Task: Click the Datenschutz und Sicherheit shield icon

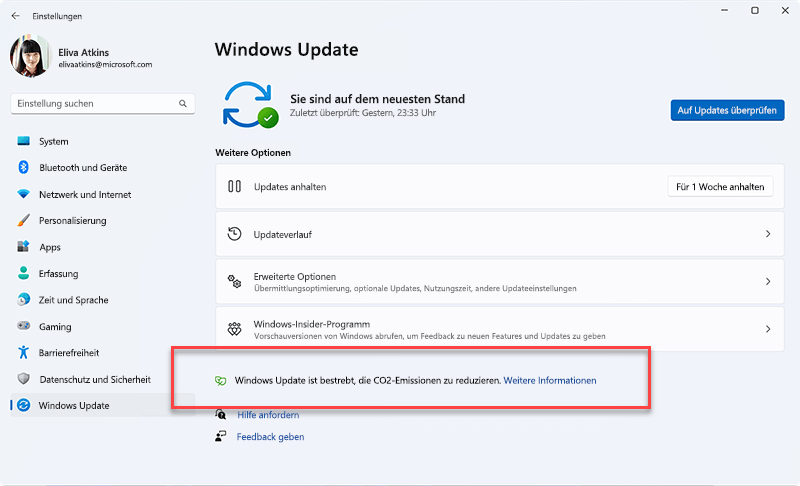Action: (23, 378)
